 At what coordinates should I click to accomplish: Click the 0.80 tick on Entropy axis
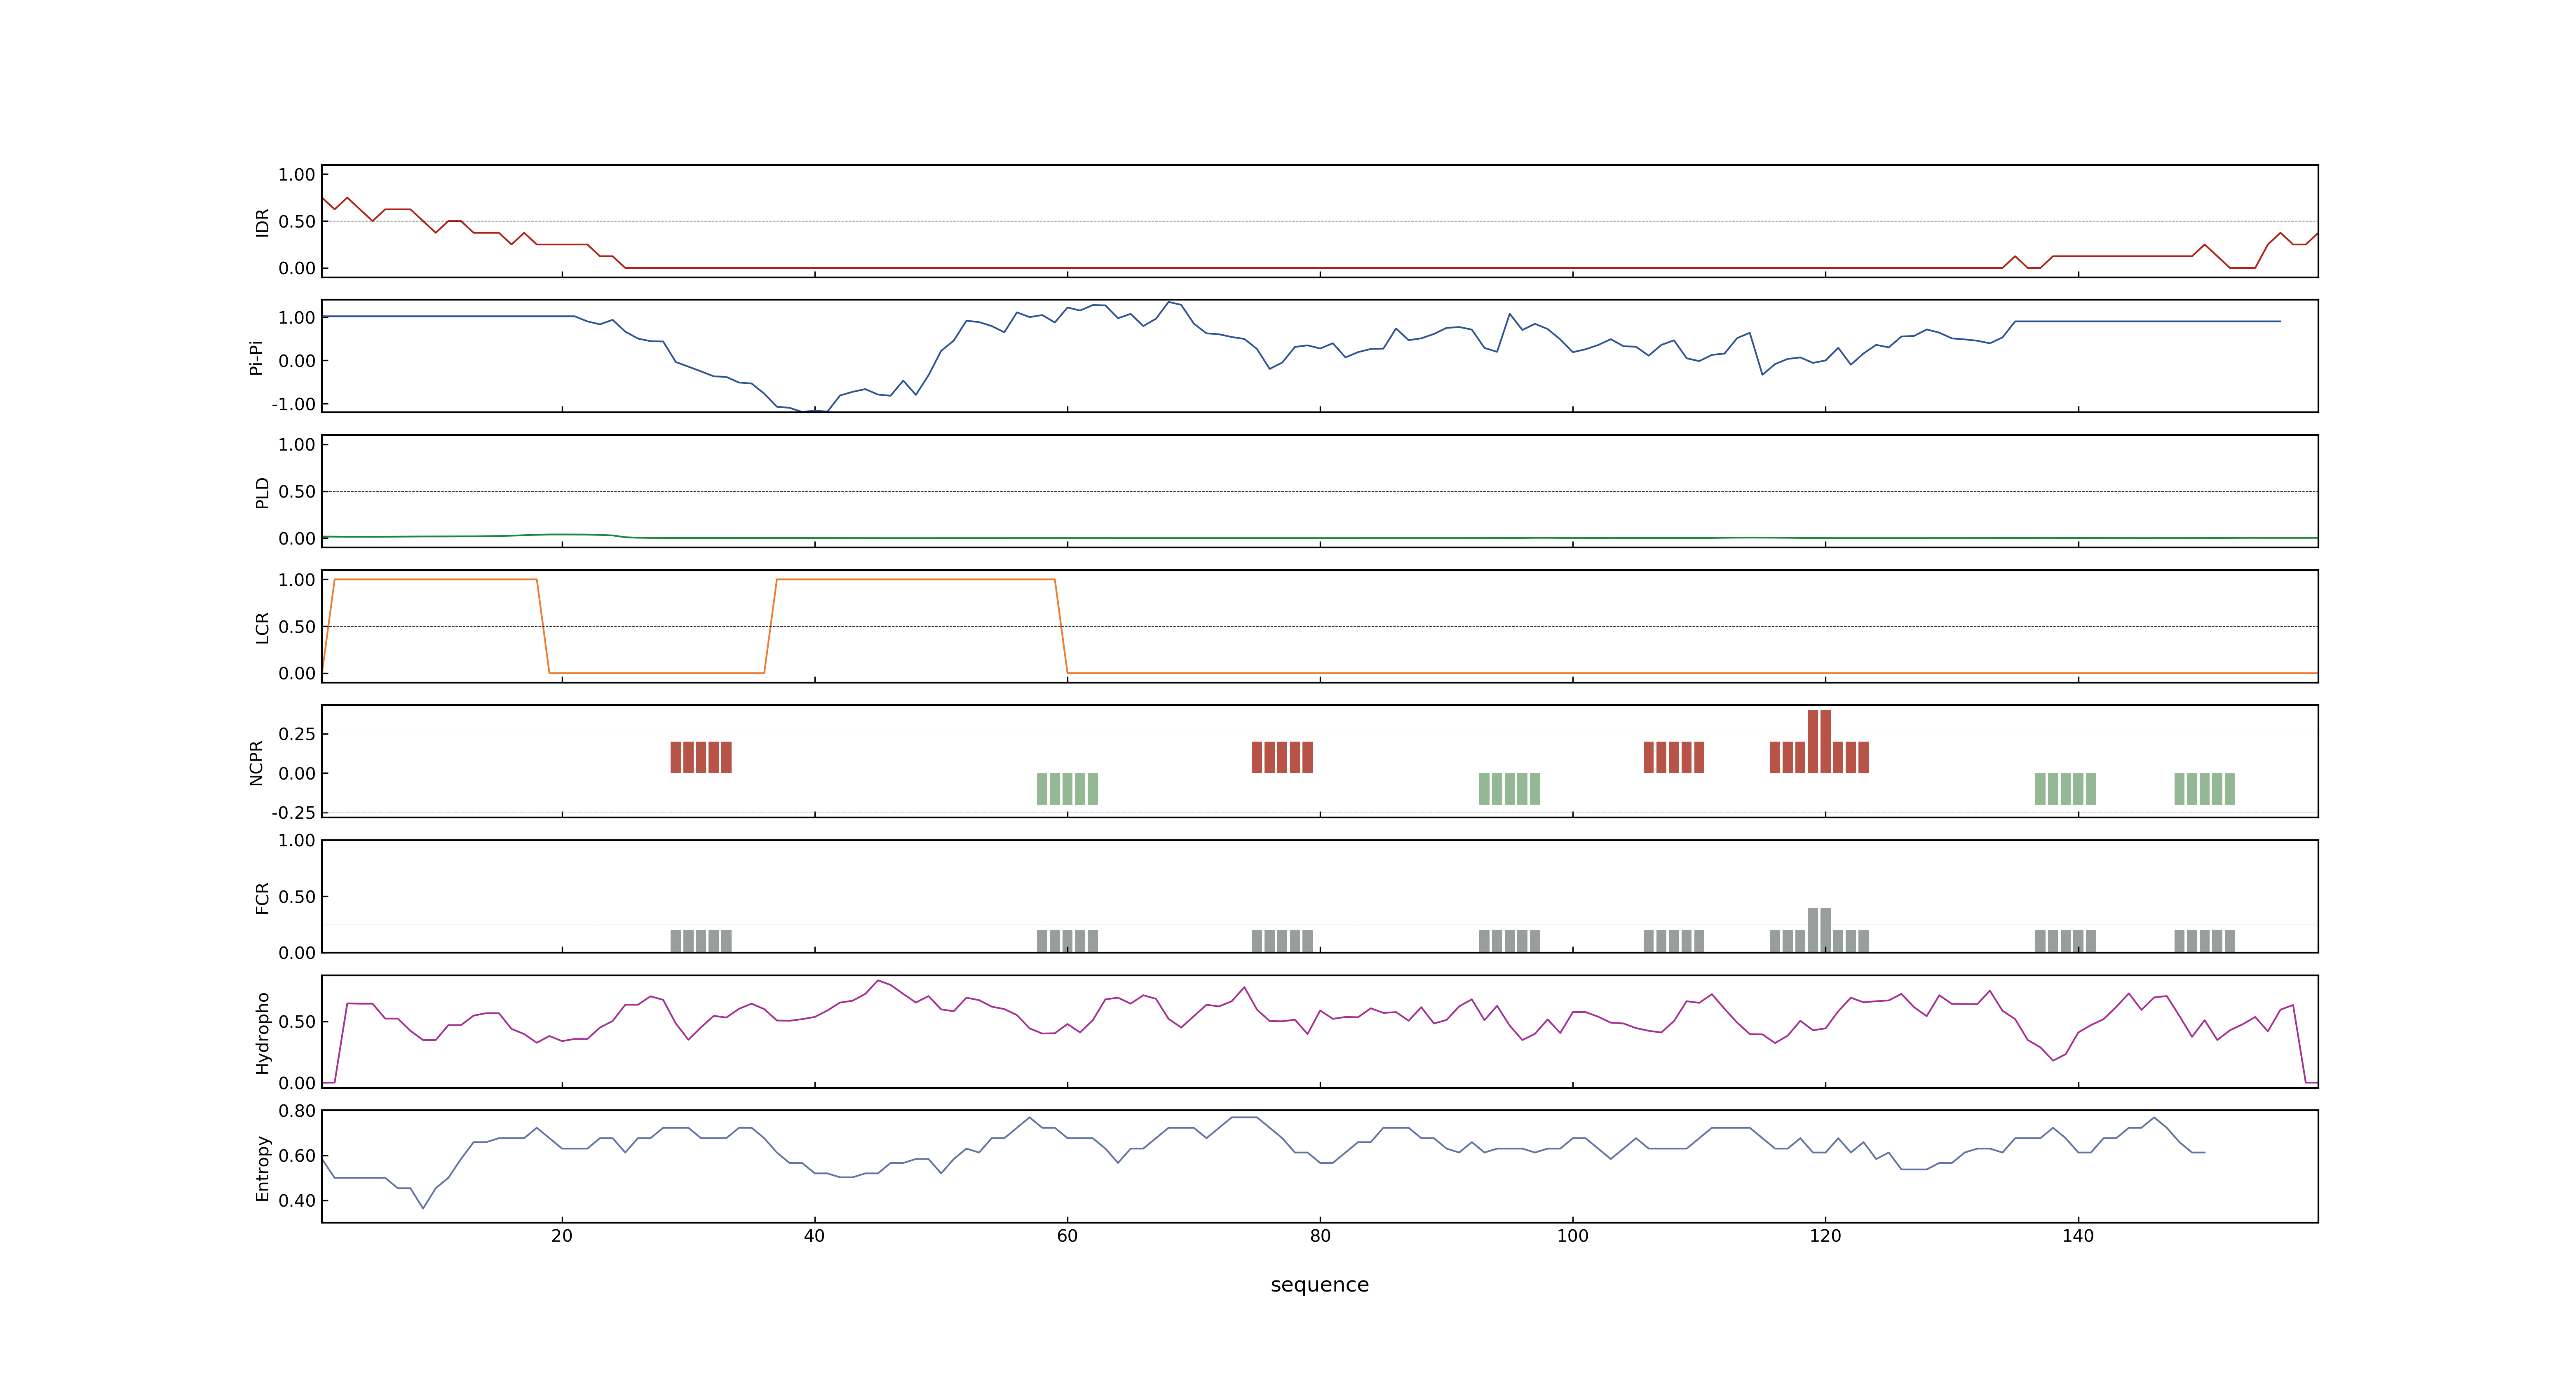coord(297,1111)
